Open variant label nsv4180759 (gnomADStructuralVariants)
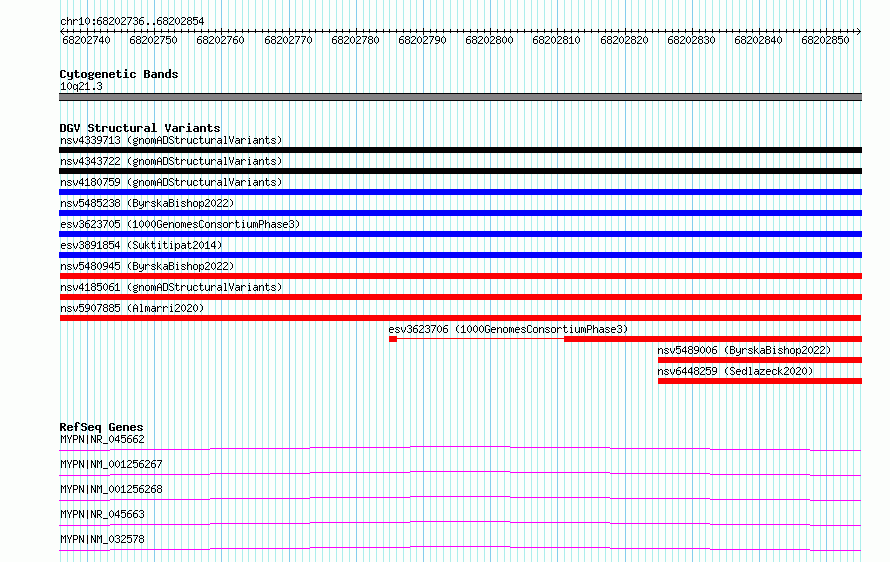 (171, 182)
